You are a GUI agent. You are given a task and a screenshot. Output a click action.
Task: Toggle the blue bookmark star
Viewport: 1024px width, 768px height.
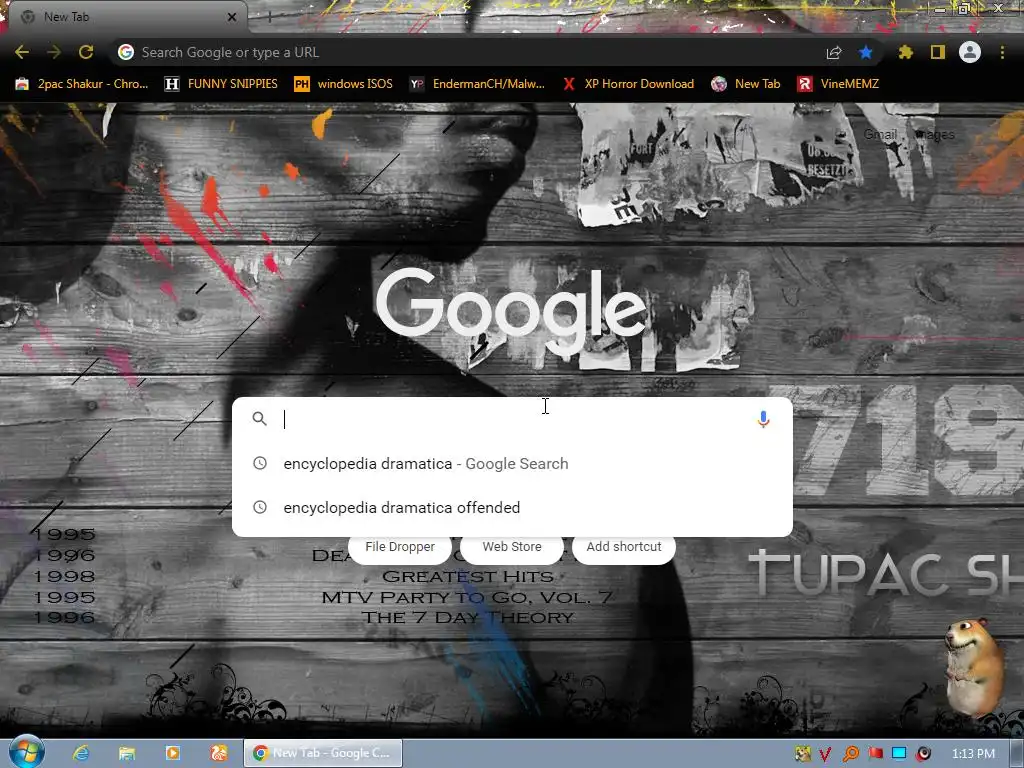click(865, 52)
